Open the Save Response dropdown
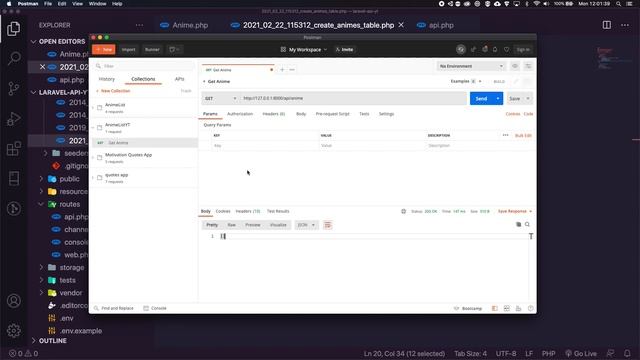This screenshot has height=360, width=640. click(515, 211)
